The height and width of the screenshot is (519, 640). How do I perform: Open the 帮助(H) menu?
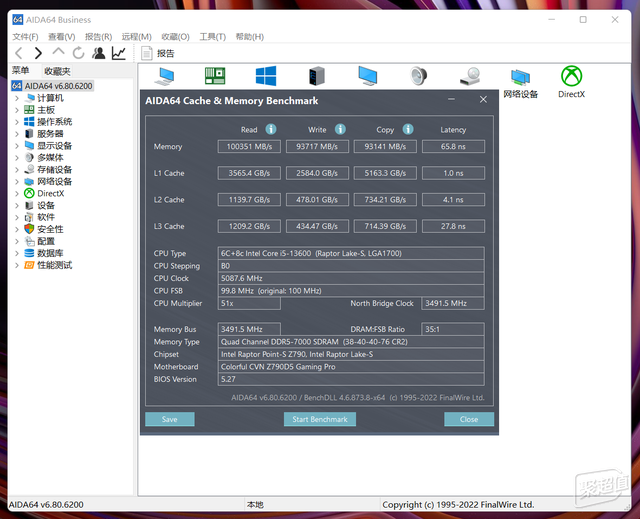pyautogui.click(x=250, y=37)
